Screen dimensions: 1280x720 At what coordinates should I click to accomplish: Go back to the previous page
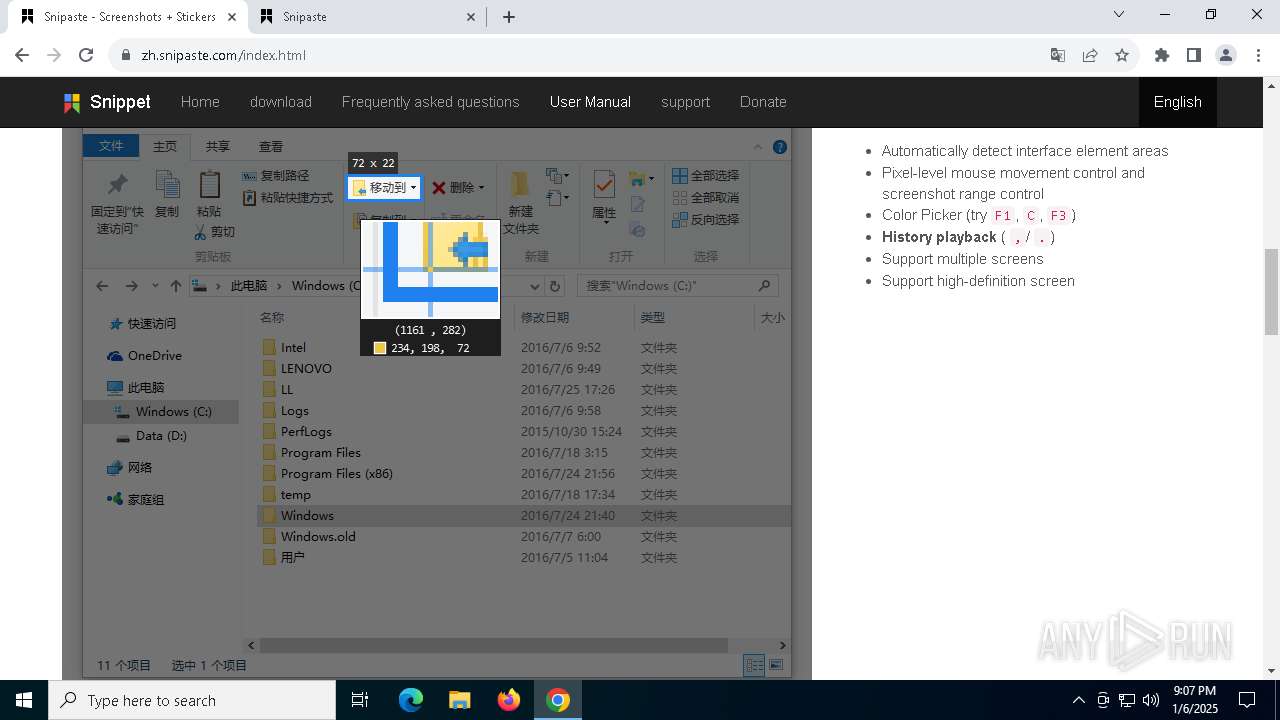point(22,55)
